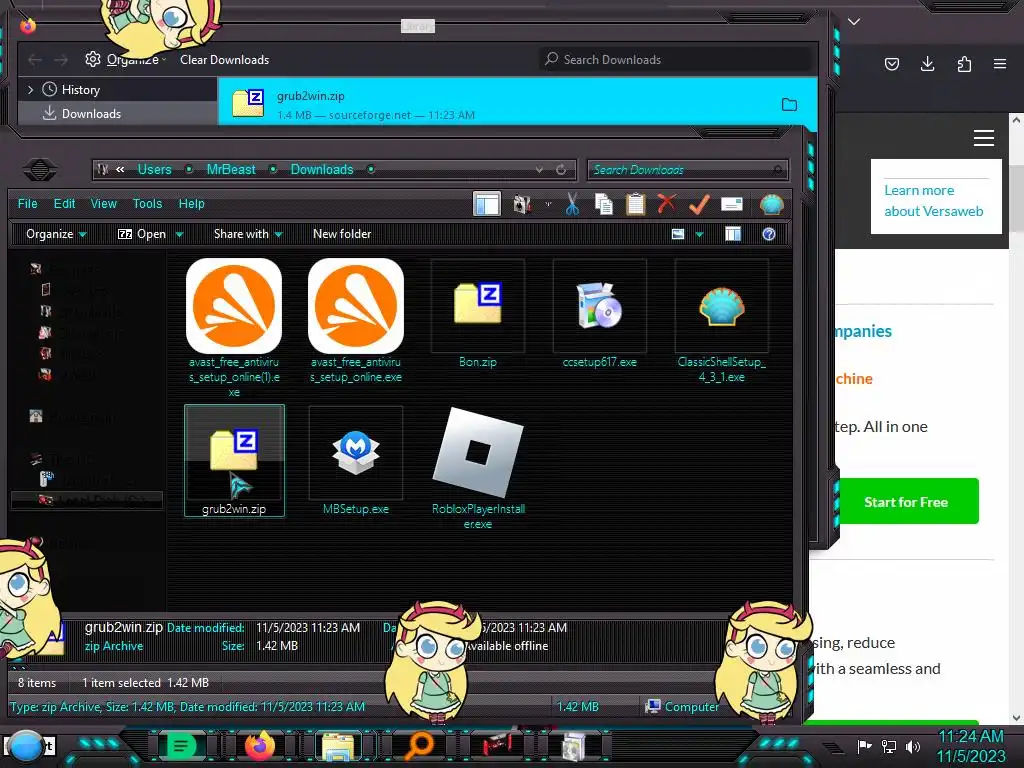Image resolution: width=1024 pixels, height=768 pixels.
Task: Select the MBSetup.exe Malwarebytes installer
Action: click(x=356, y=460)
